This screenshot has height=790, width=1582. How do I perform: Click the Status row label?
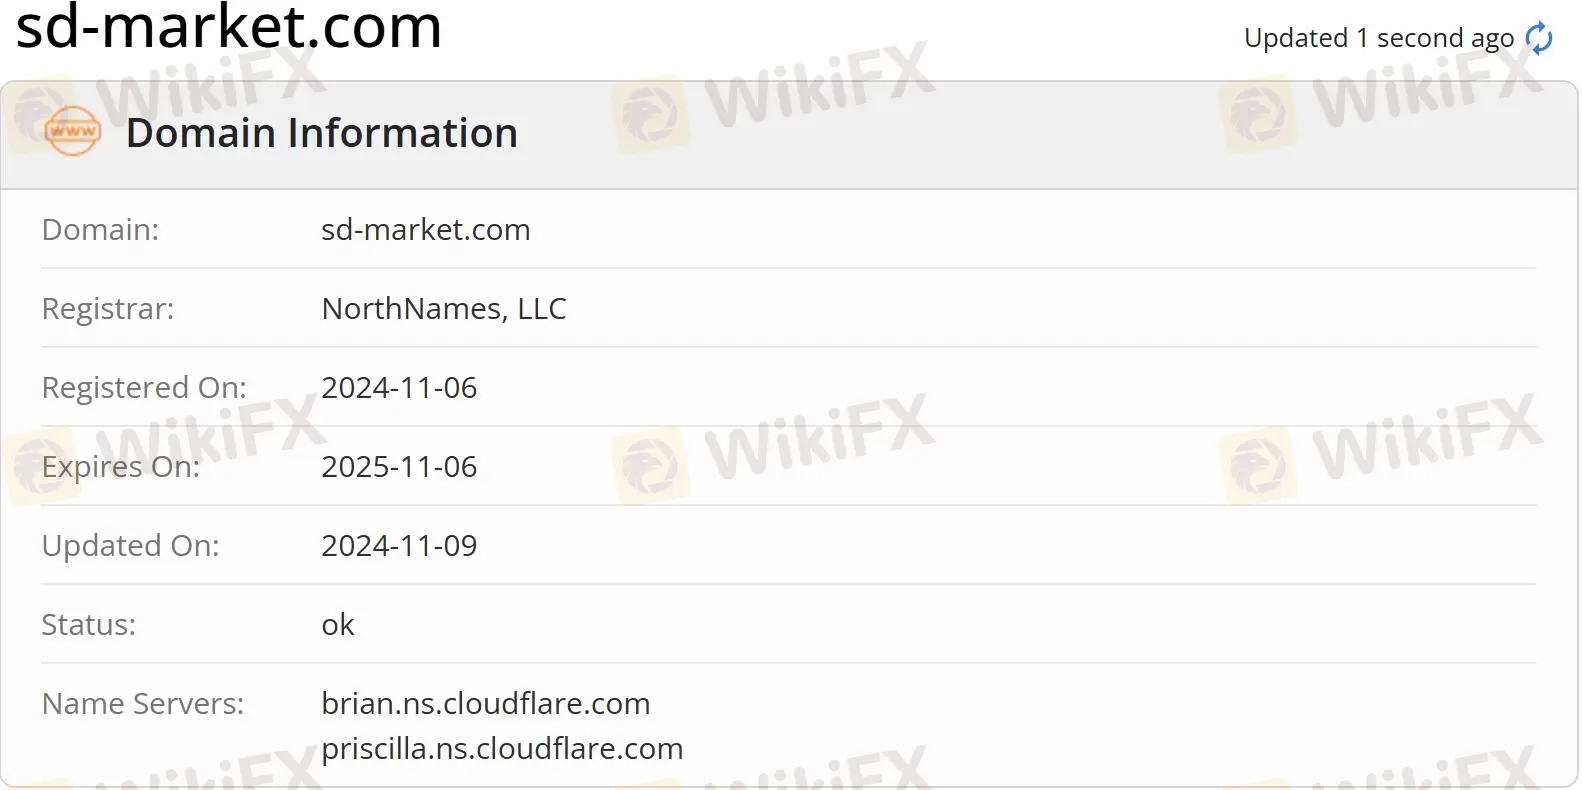pos(88,624)
